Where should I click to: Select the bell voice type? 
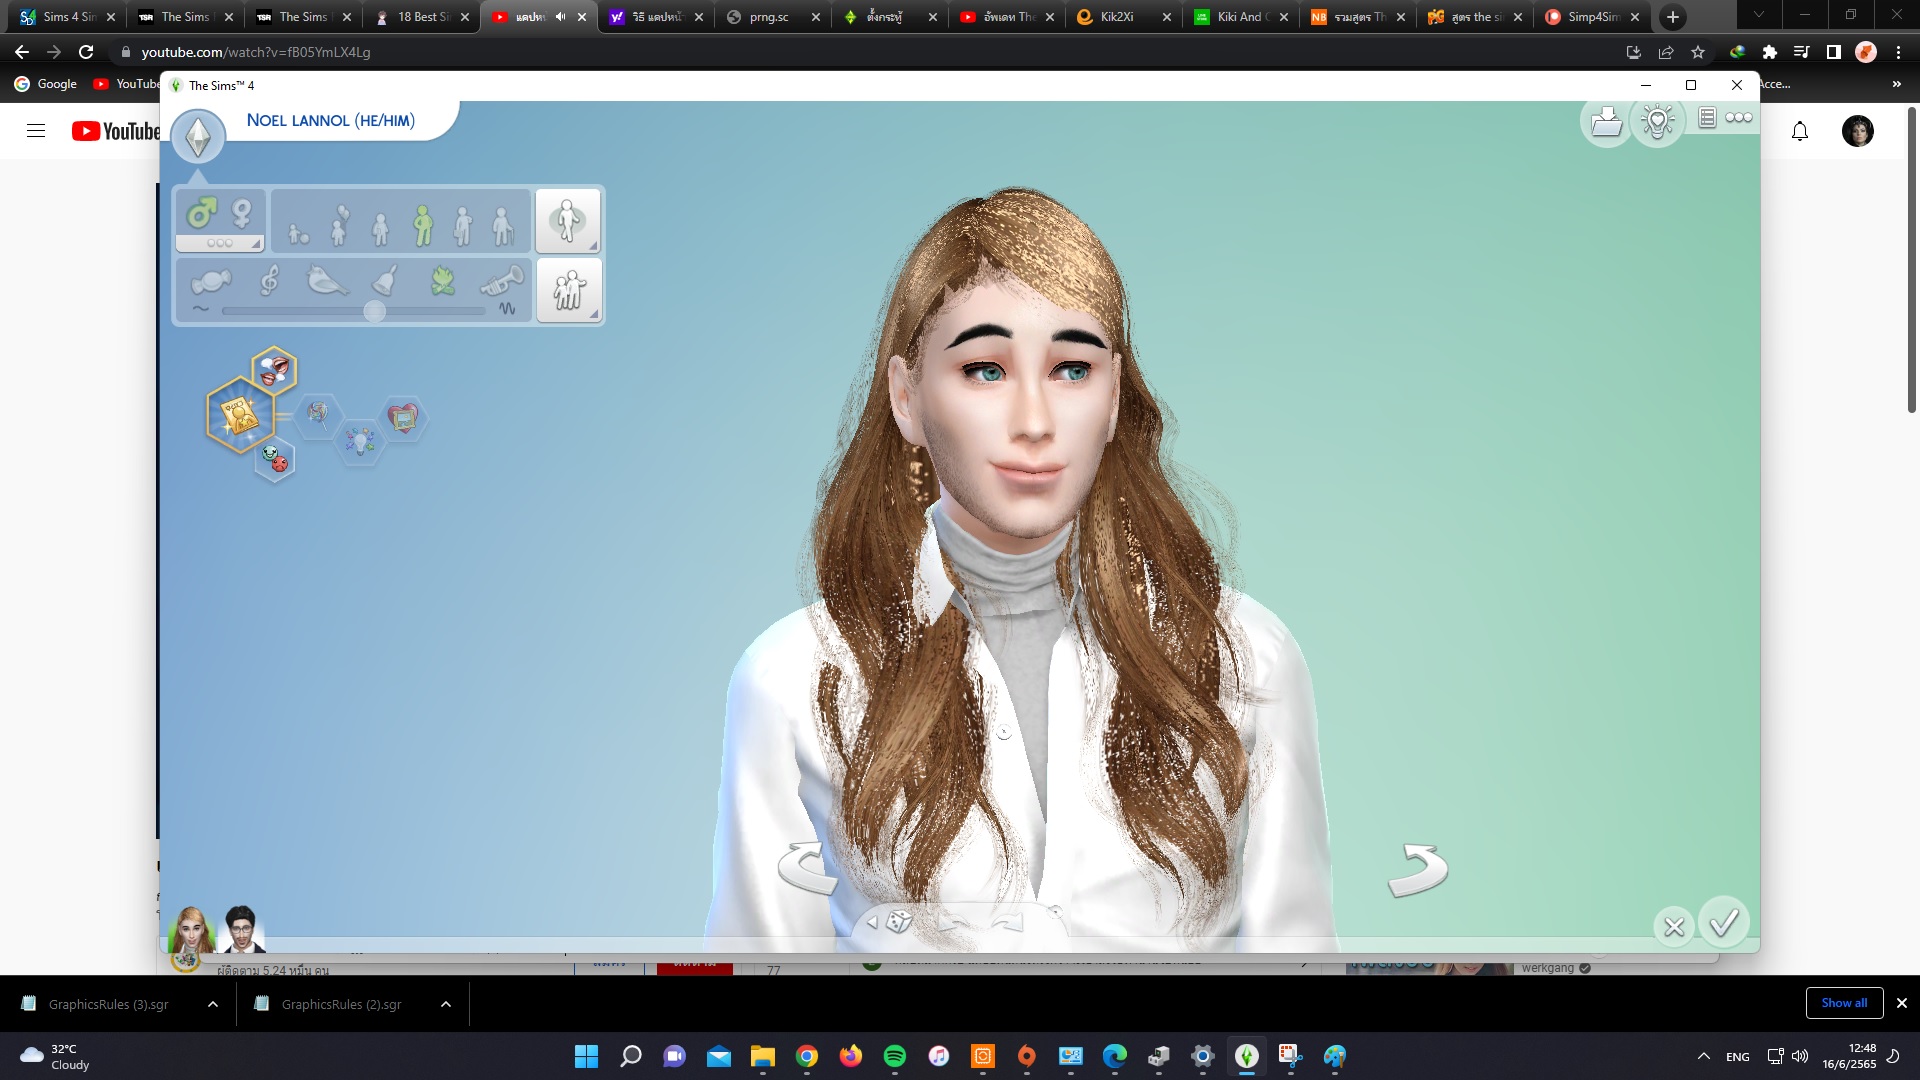click(386, 280)
